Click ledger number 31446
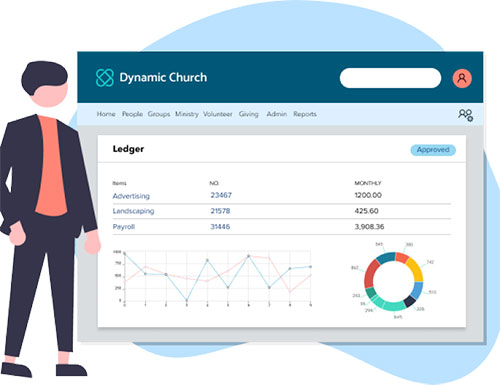Screen dimensions: 500x385 (220, 227)
